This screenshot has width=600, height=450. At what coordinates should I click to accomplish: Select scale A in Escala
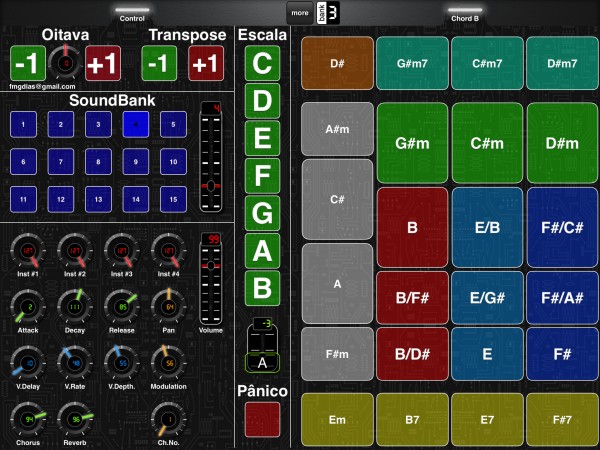pos(262,251)
